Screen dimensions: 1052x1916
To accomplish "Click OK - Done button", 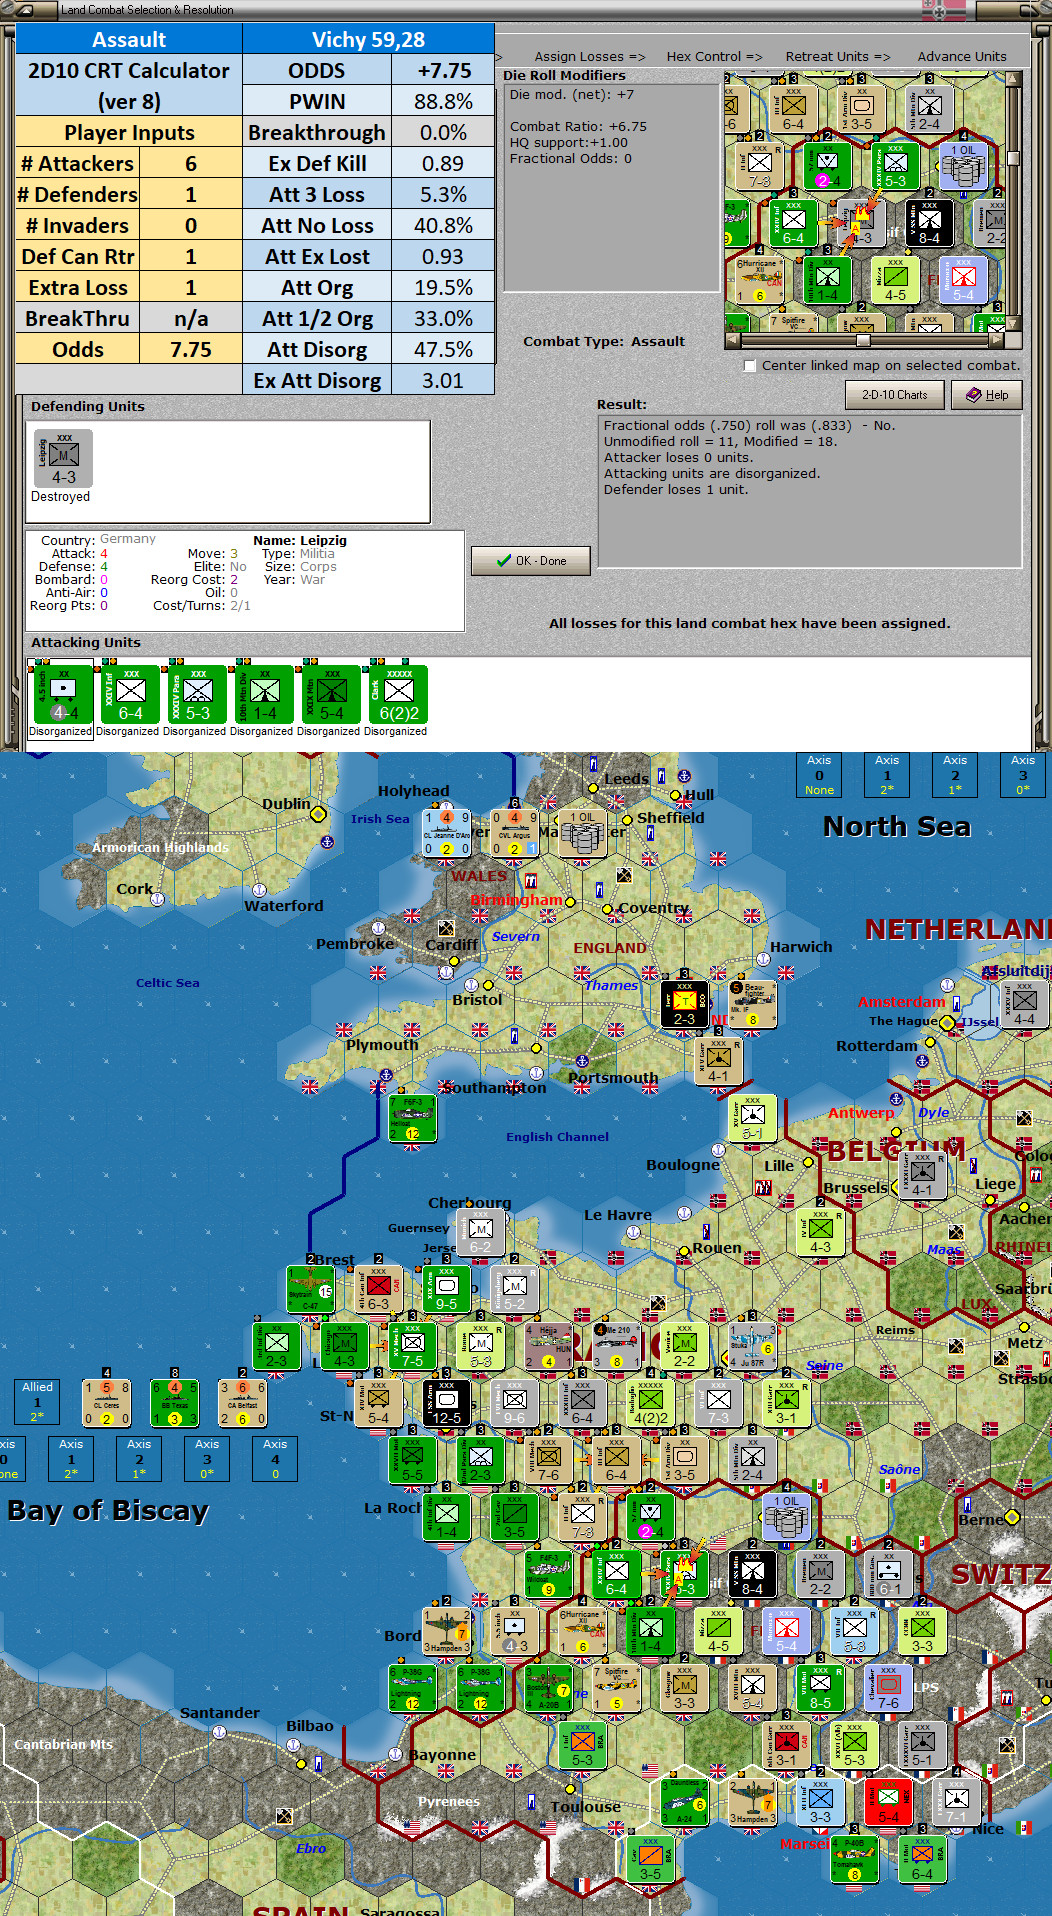I will coord(531,561).
